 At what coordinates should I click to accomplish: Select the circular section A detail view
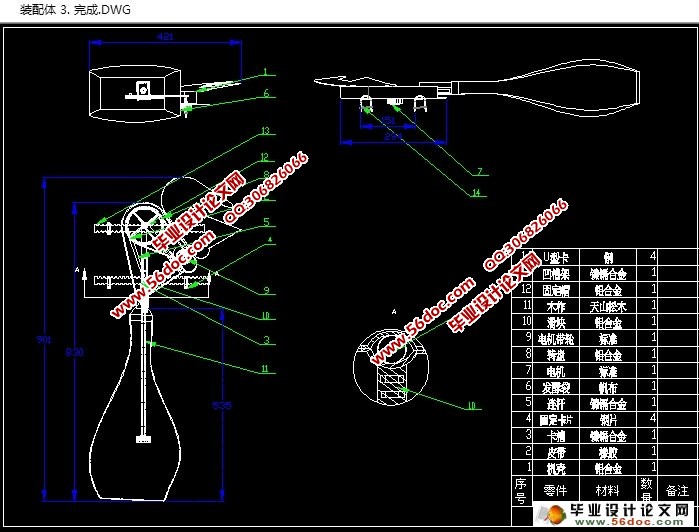(x=391, y=367)
